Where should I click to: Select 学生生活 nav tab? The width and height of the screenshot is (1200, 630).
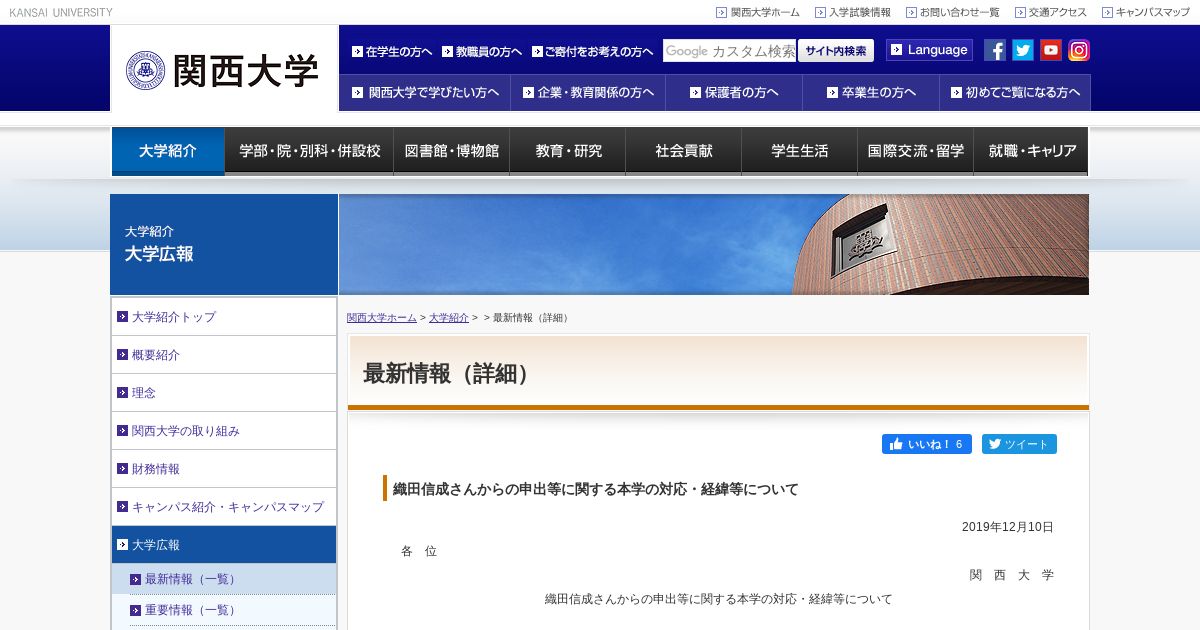(800, 151)
